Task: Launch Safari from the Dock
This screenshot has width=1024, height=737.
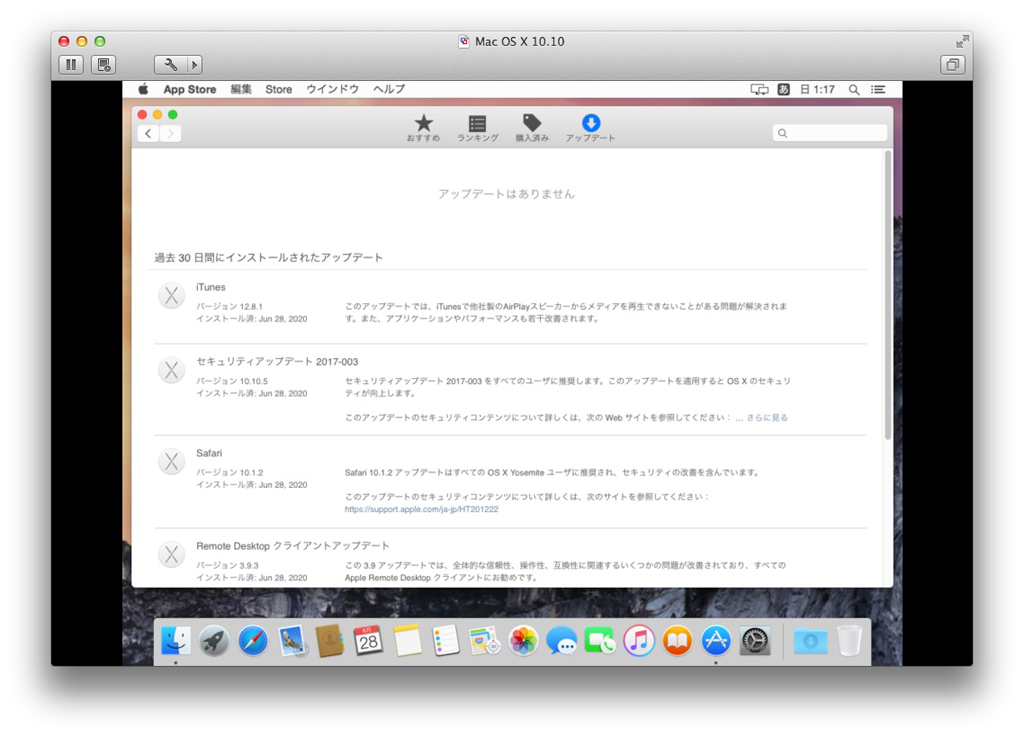Action: pos(253,641)
